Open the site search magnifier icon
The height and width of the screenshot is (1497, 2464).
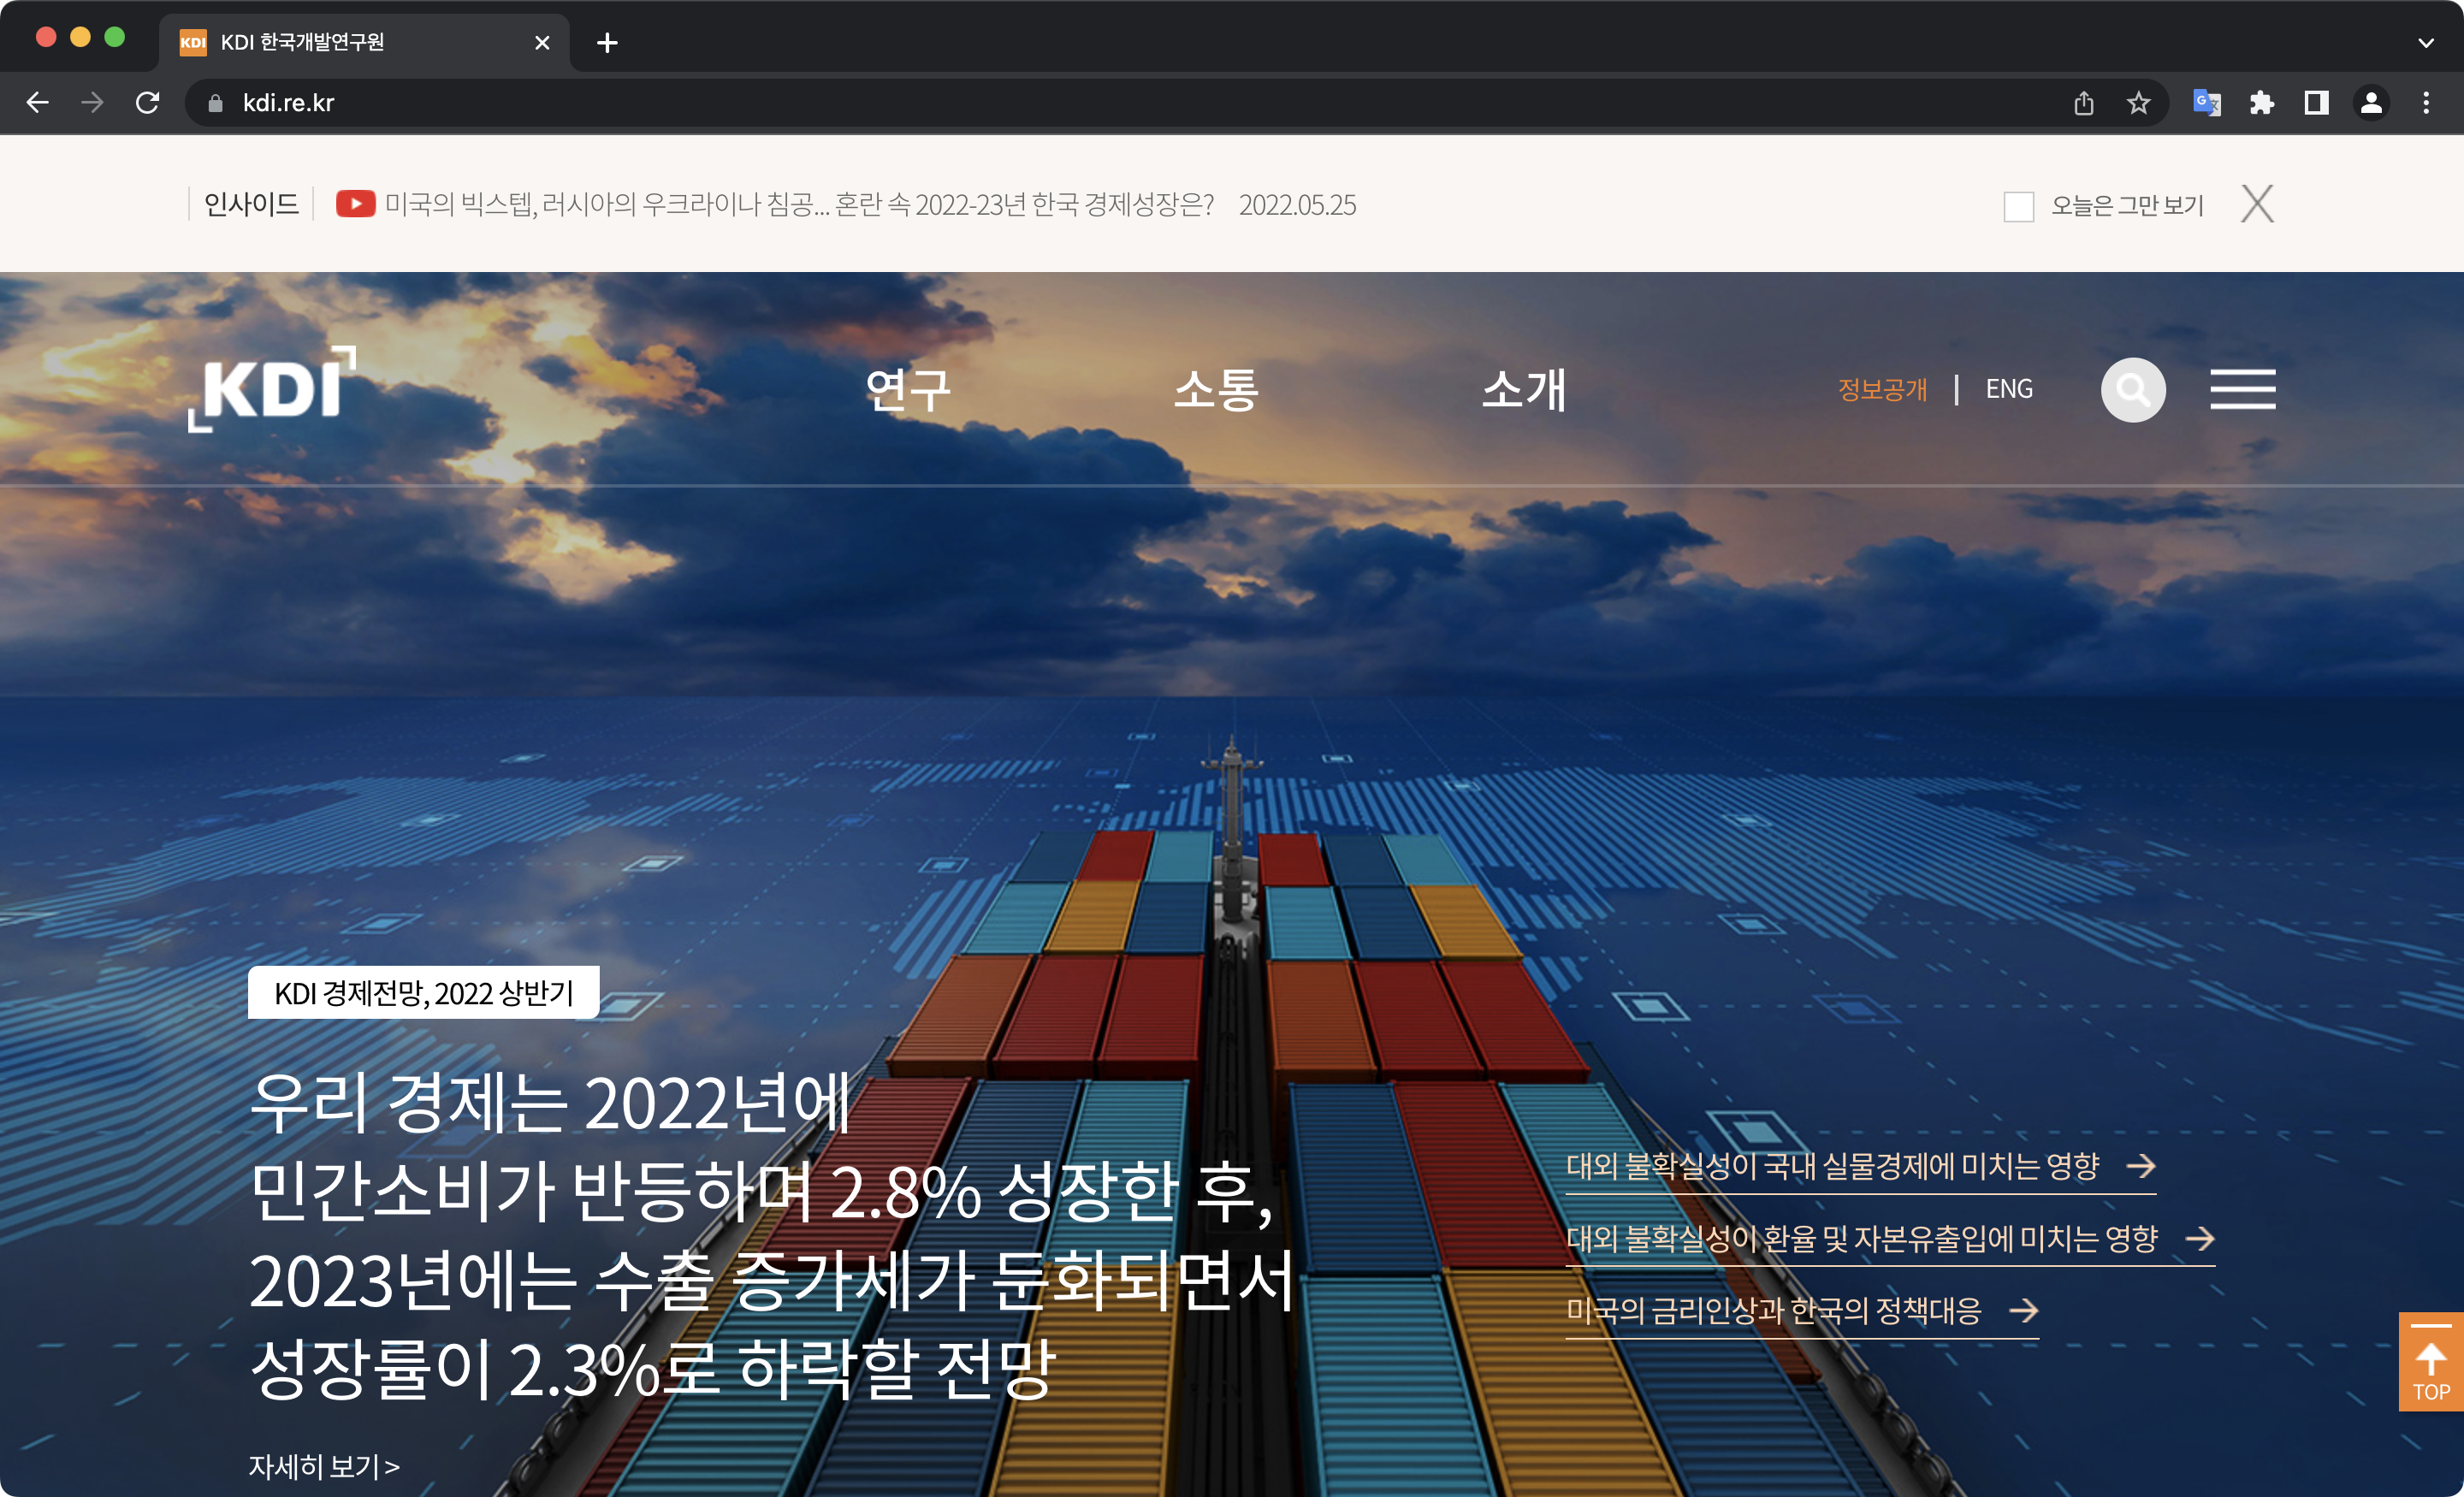coord(2133,390)
